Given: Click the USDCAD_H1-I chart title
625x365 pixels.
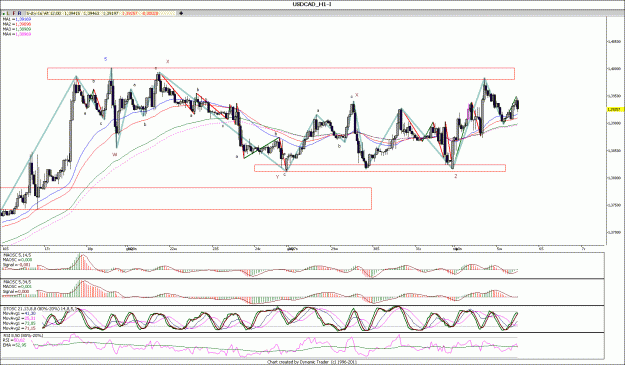Looking at the screenshot, I should click(312, 4).
